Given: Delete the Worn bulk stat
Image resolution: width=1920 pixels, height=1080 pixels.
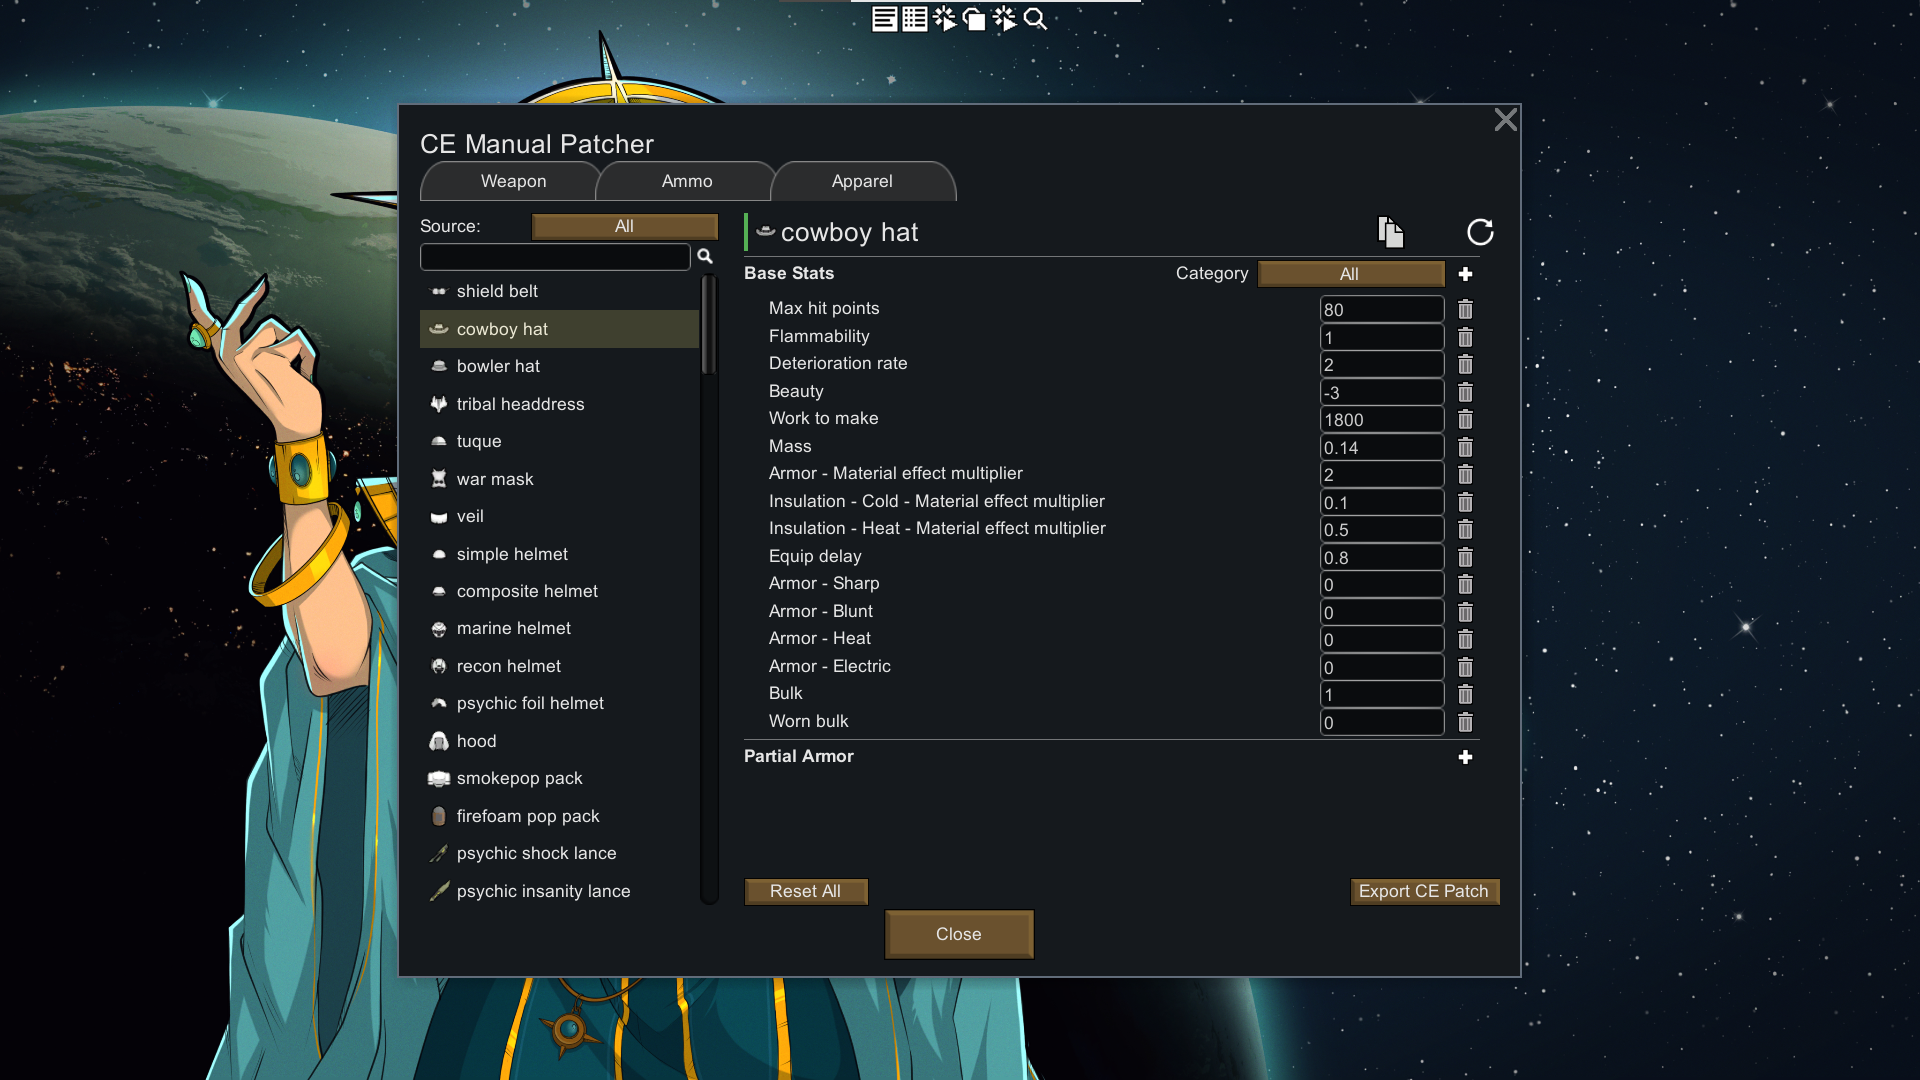Looking at the screenshot, I should 1465,722.
